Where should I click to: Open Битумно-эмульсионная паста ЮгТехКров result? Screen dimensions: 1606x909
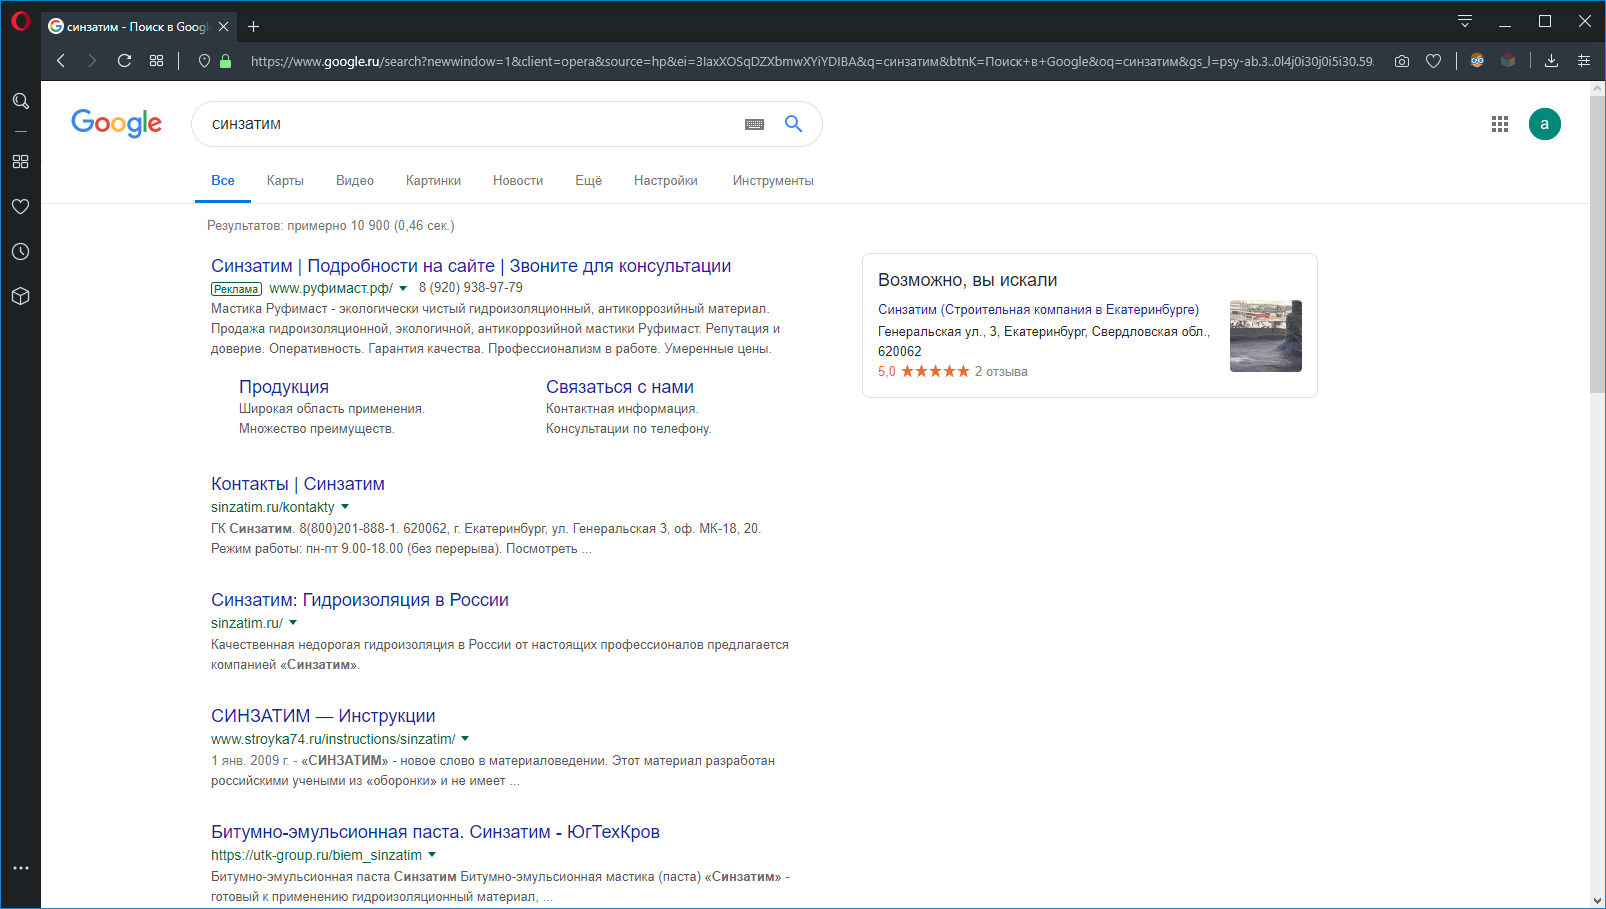click(435, 832)
